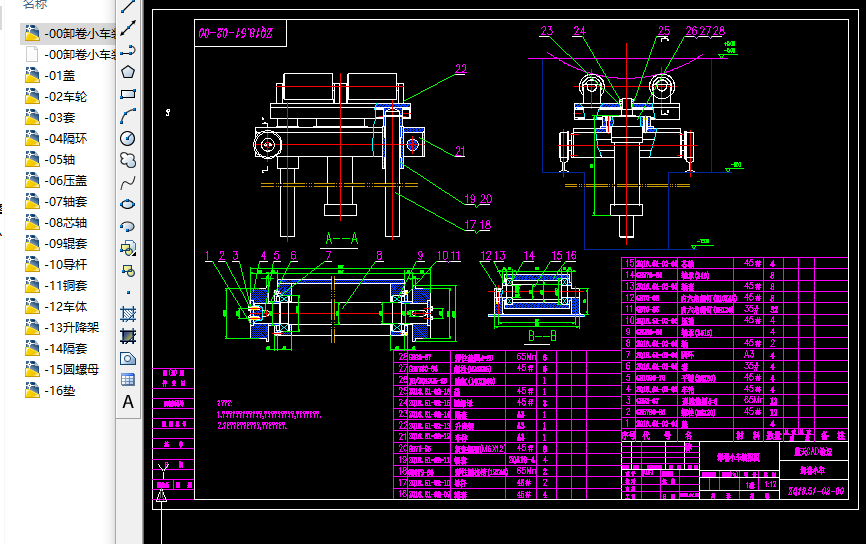Select the Region tool
The width and height of the screenshot is (866, 544).
pyautogui.click(x=128, y=358)
